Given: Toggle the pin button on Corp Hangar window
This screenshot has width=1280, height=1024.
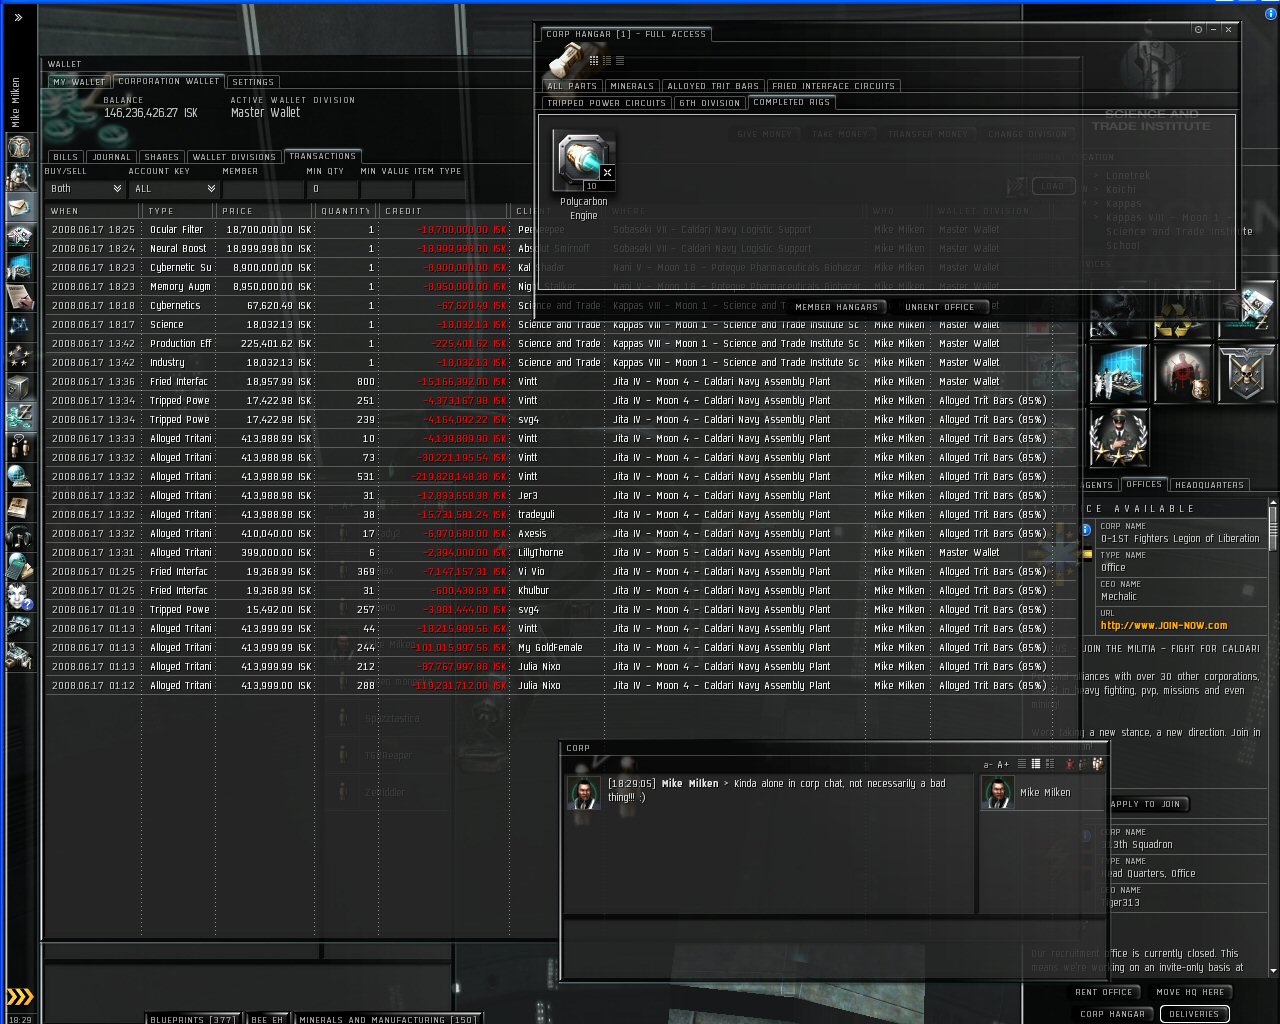Looking at the screenshot, I should (x=1198, y=30).
